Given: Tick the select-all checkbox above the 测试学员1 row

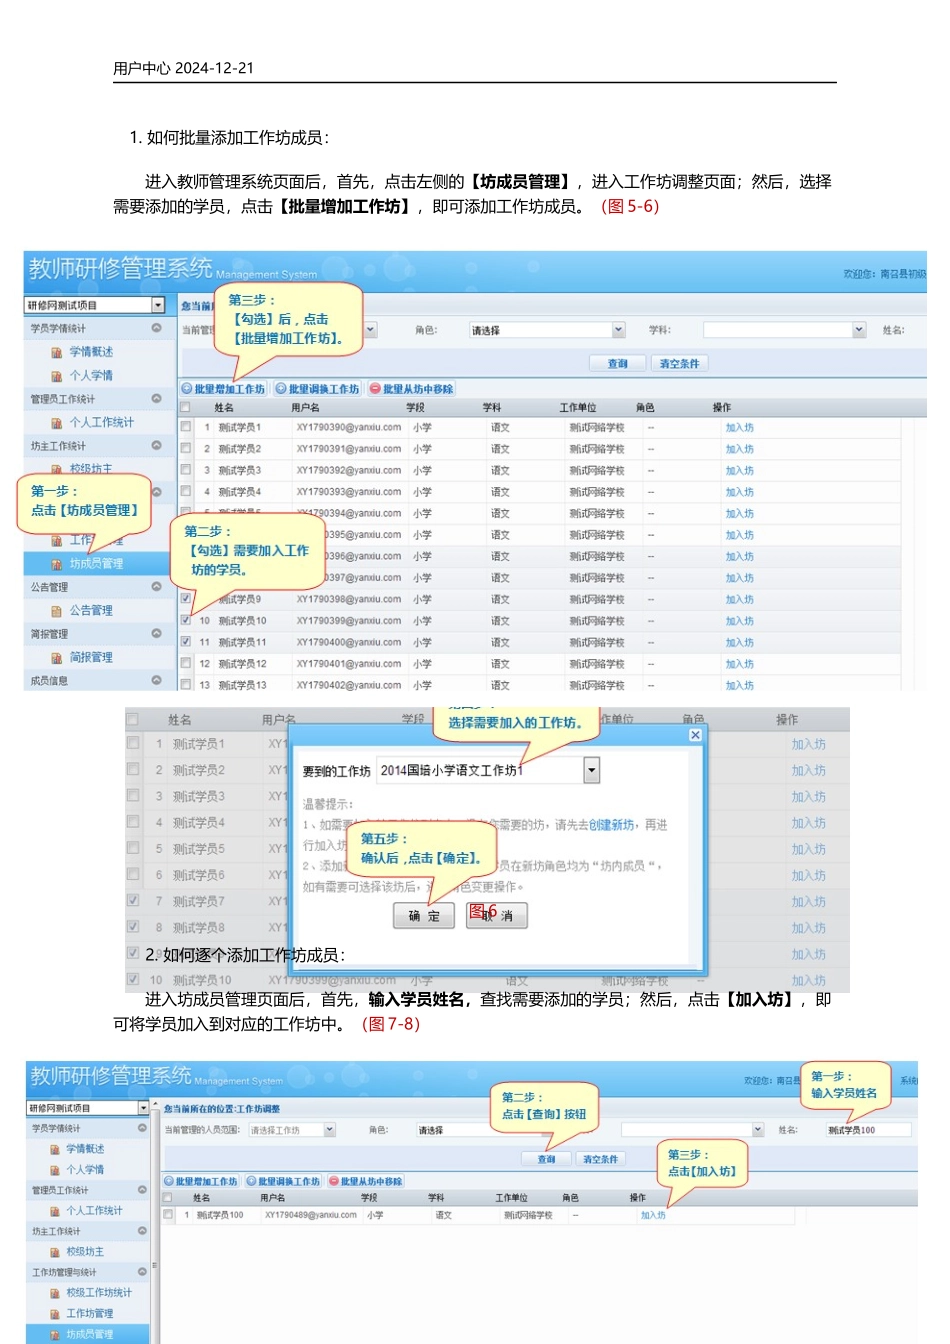Looking at the screenshot, I should 185,407.
